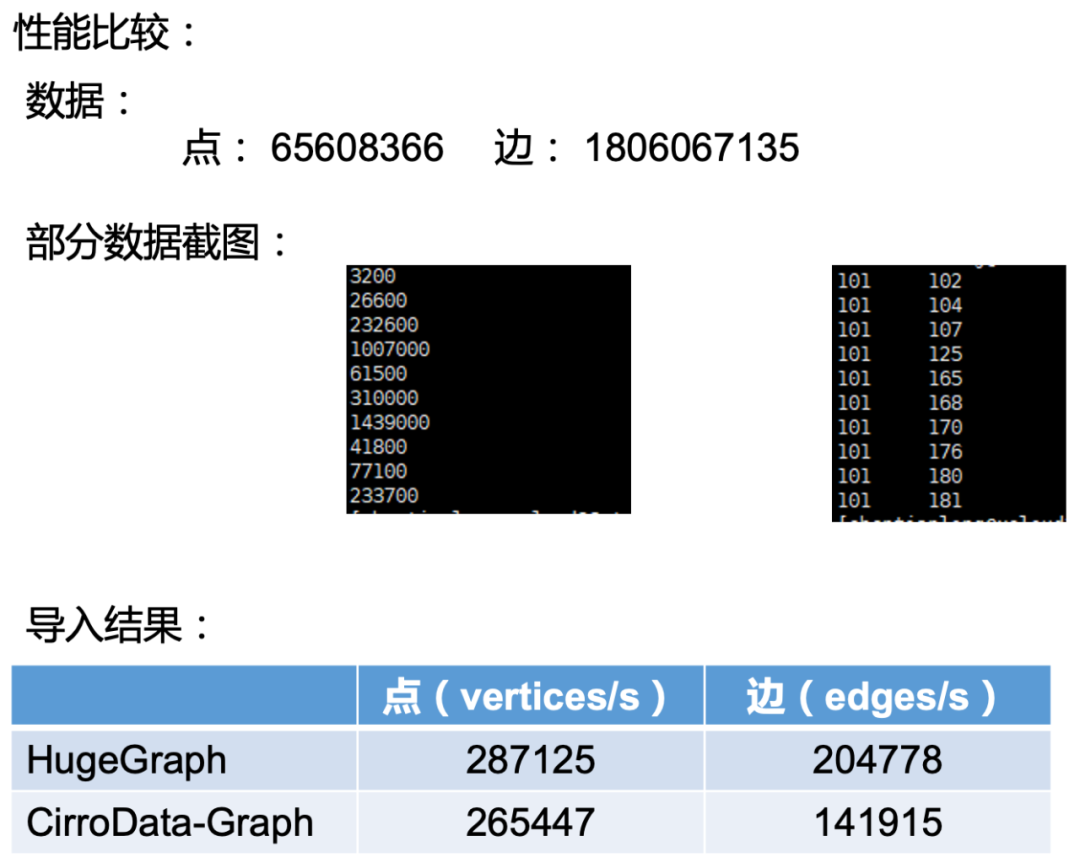Click value 1007000 in vertex screenshot
Screen dimensions: 1080x863
click(x=389, y=349)
